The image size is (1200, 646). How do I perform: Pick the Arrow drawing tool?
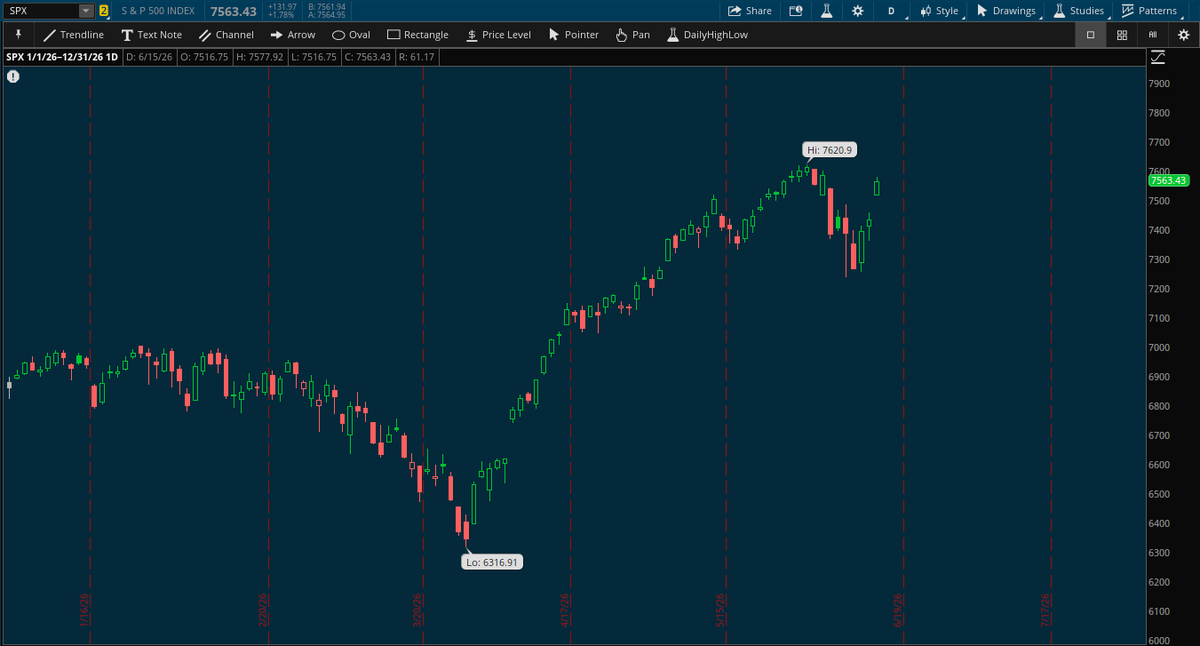point(292,34)
